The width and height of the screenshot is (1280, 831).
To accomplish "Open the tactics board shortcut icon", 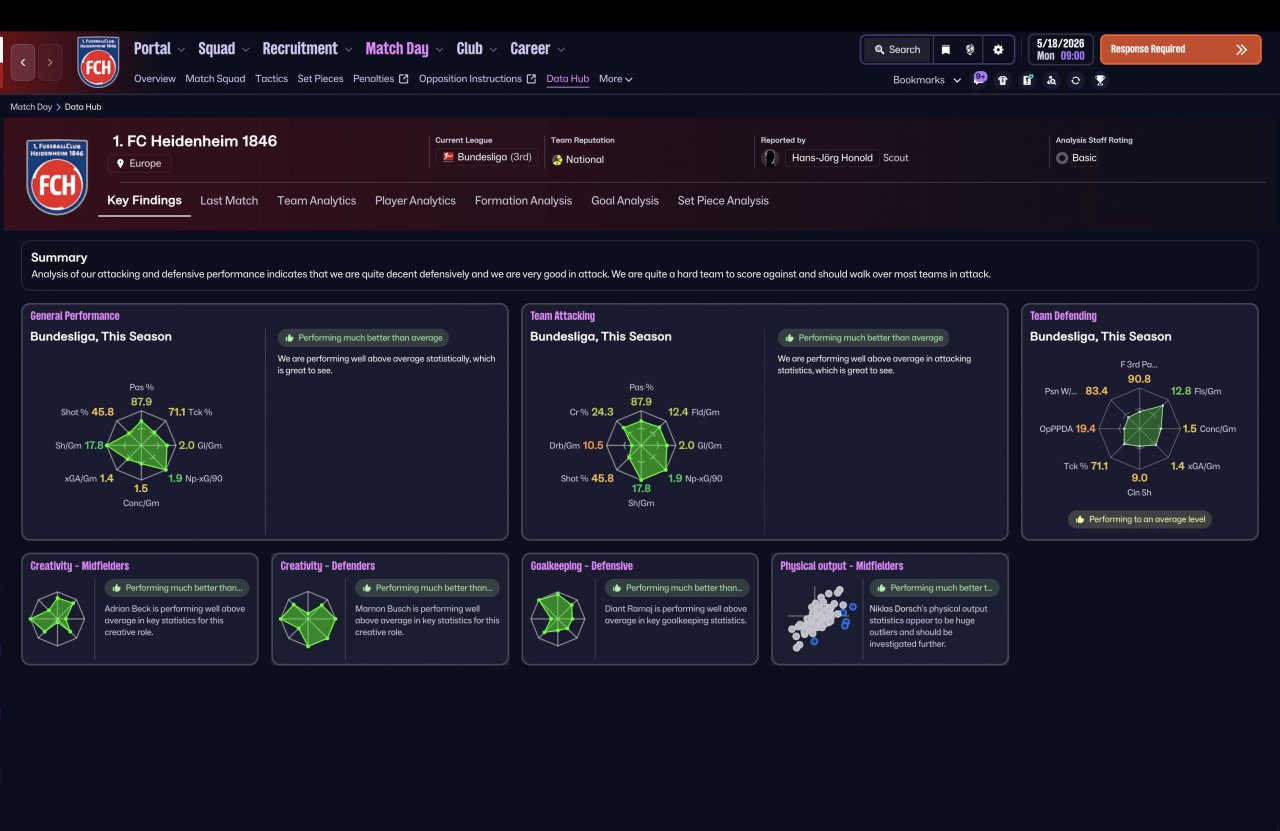I will click(x=1027, y=80).
